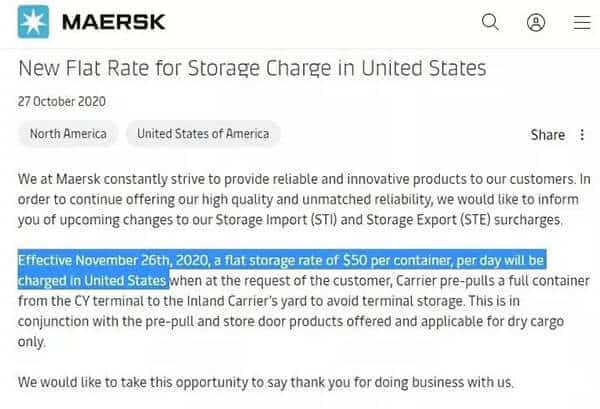Select the North America tag
600x409 pixels.
(68, 134)
